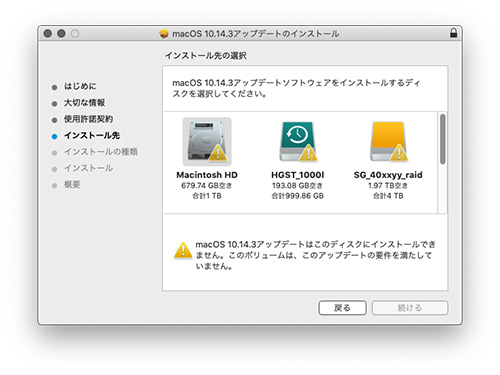Click the warning triangle beside the error message
The height and width of the screenshot is (375, 500).
[183, 250]
